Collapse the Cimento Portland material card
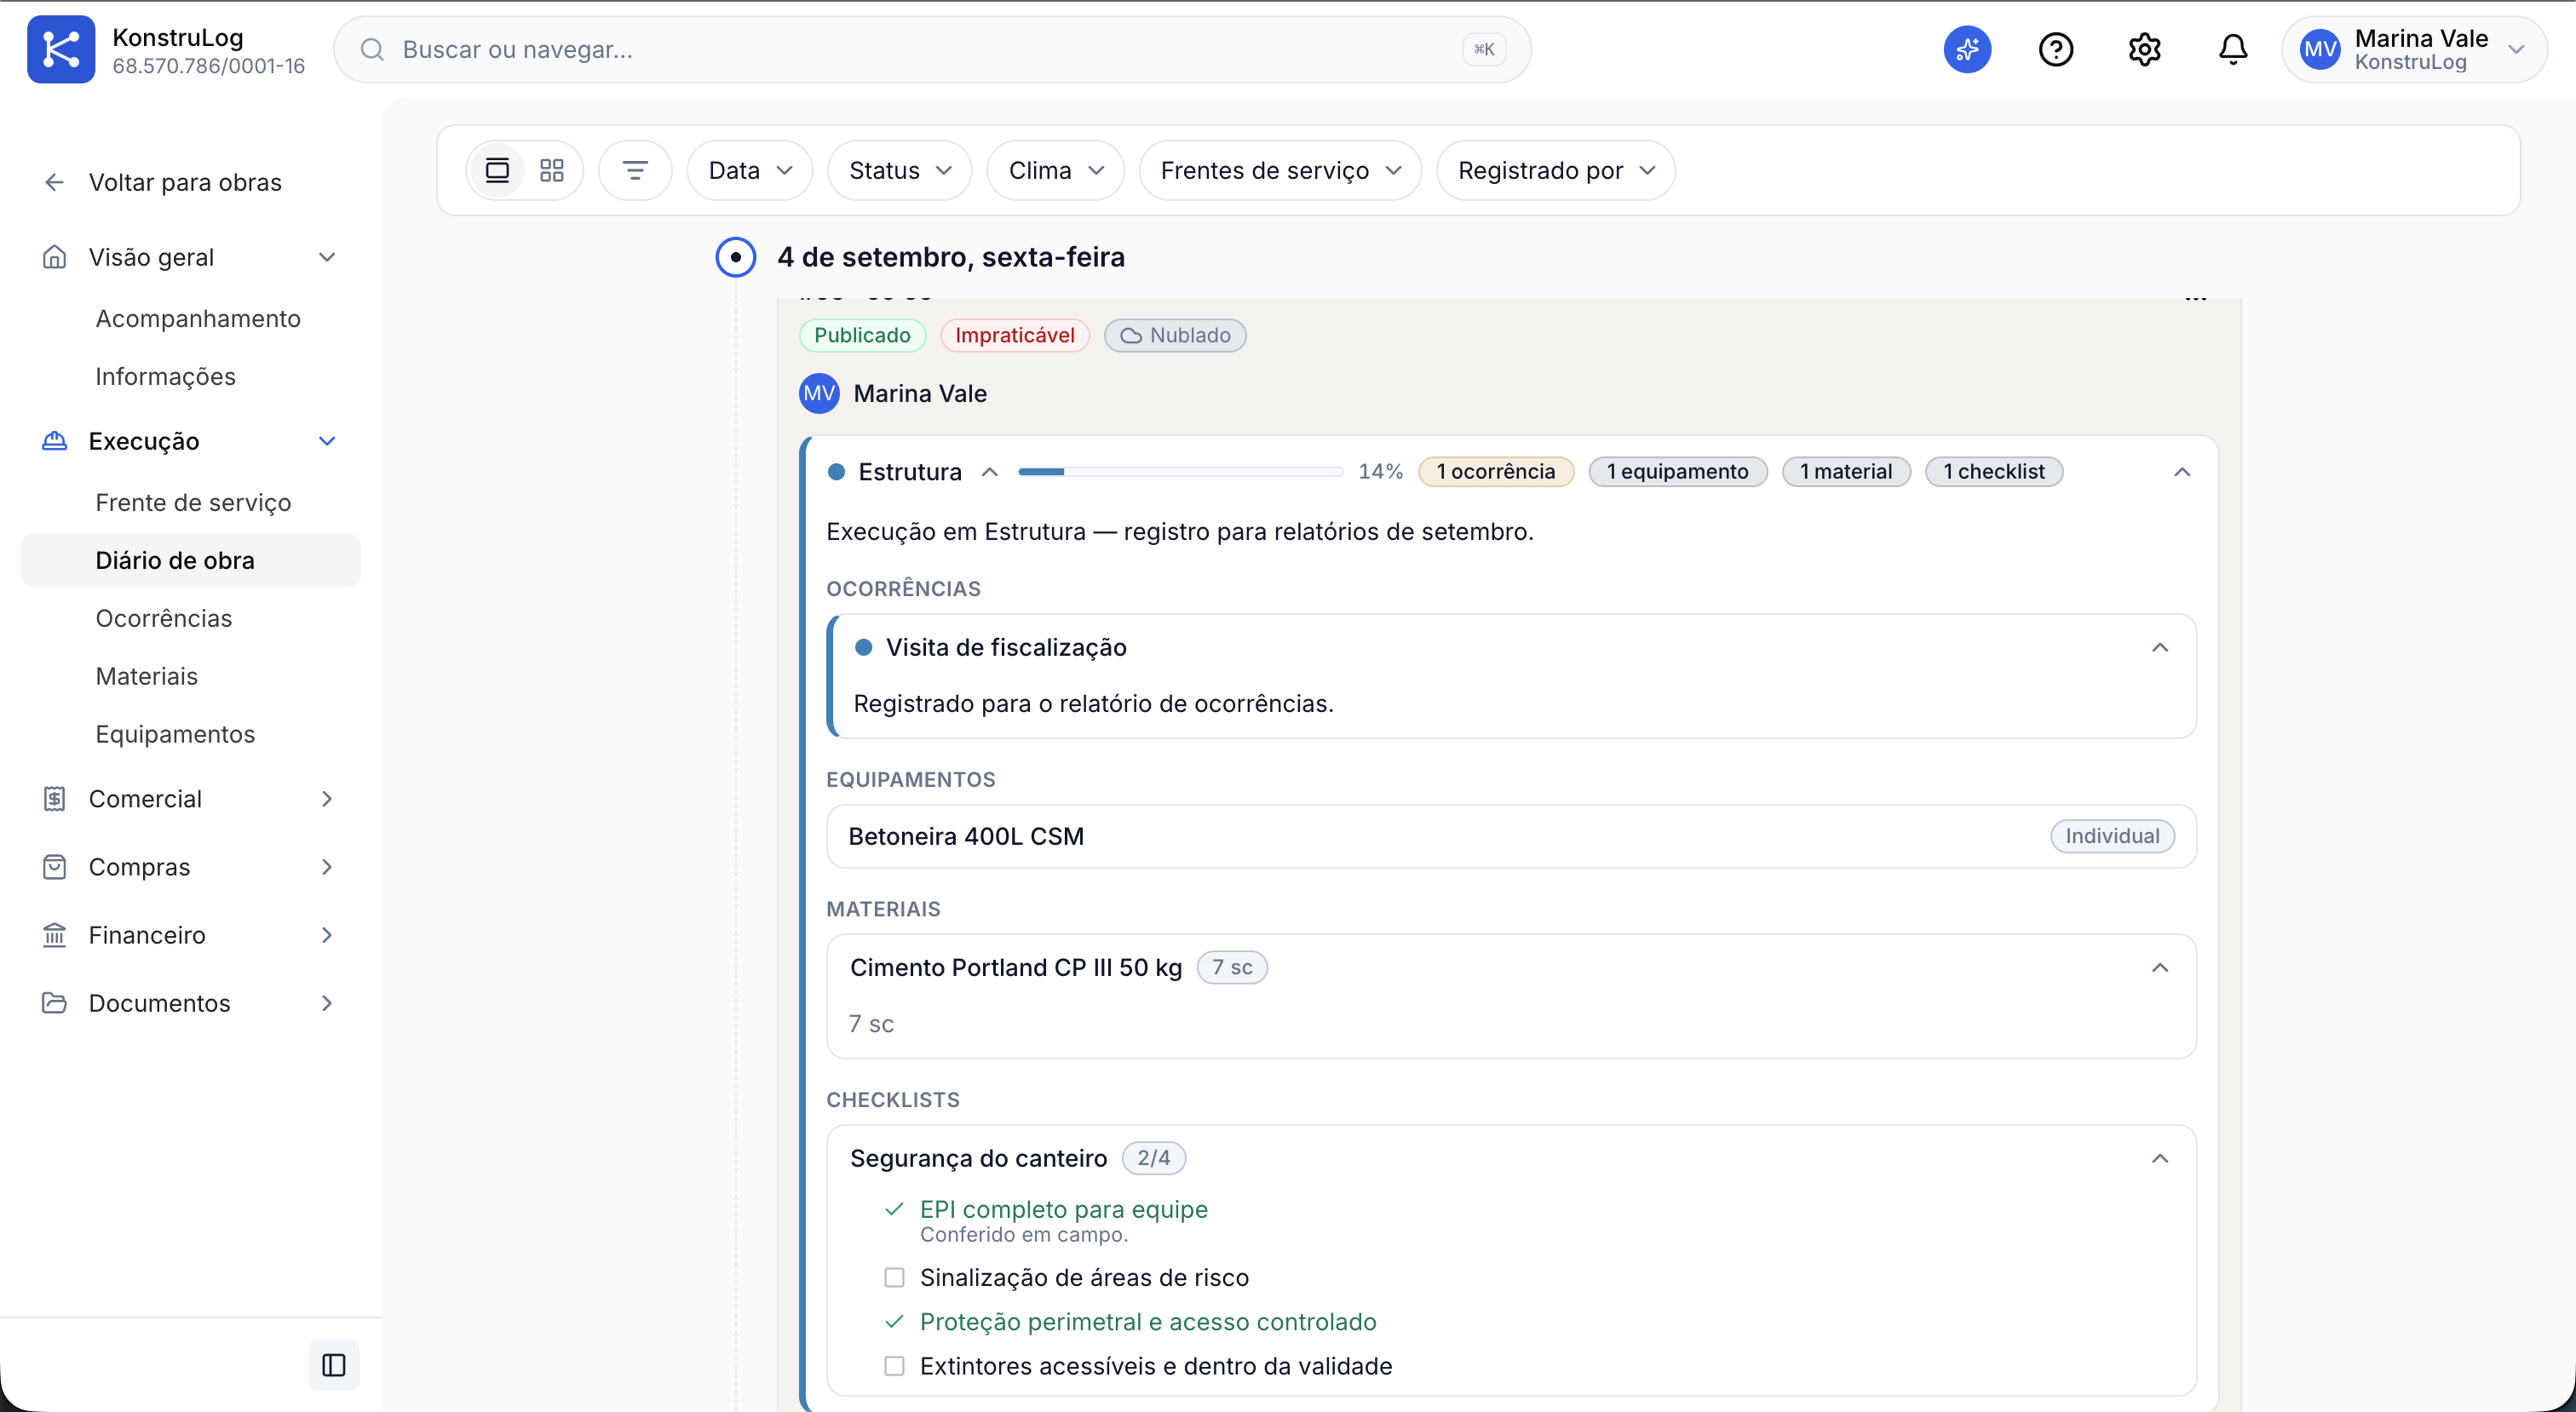Screen dimensions: 2576x1412 [x=2160, y=968]
